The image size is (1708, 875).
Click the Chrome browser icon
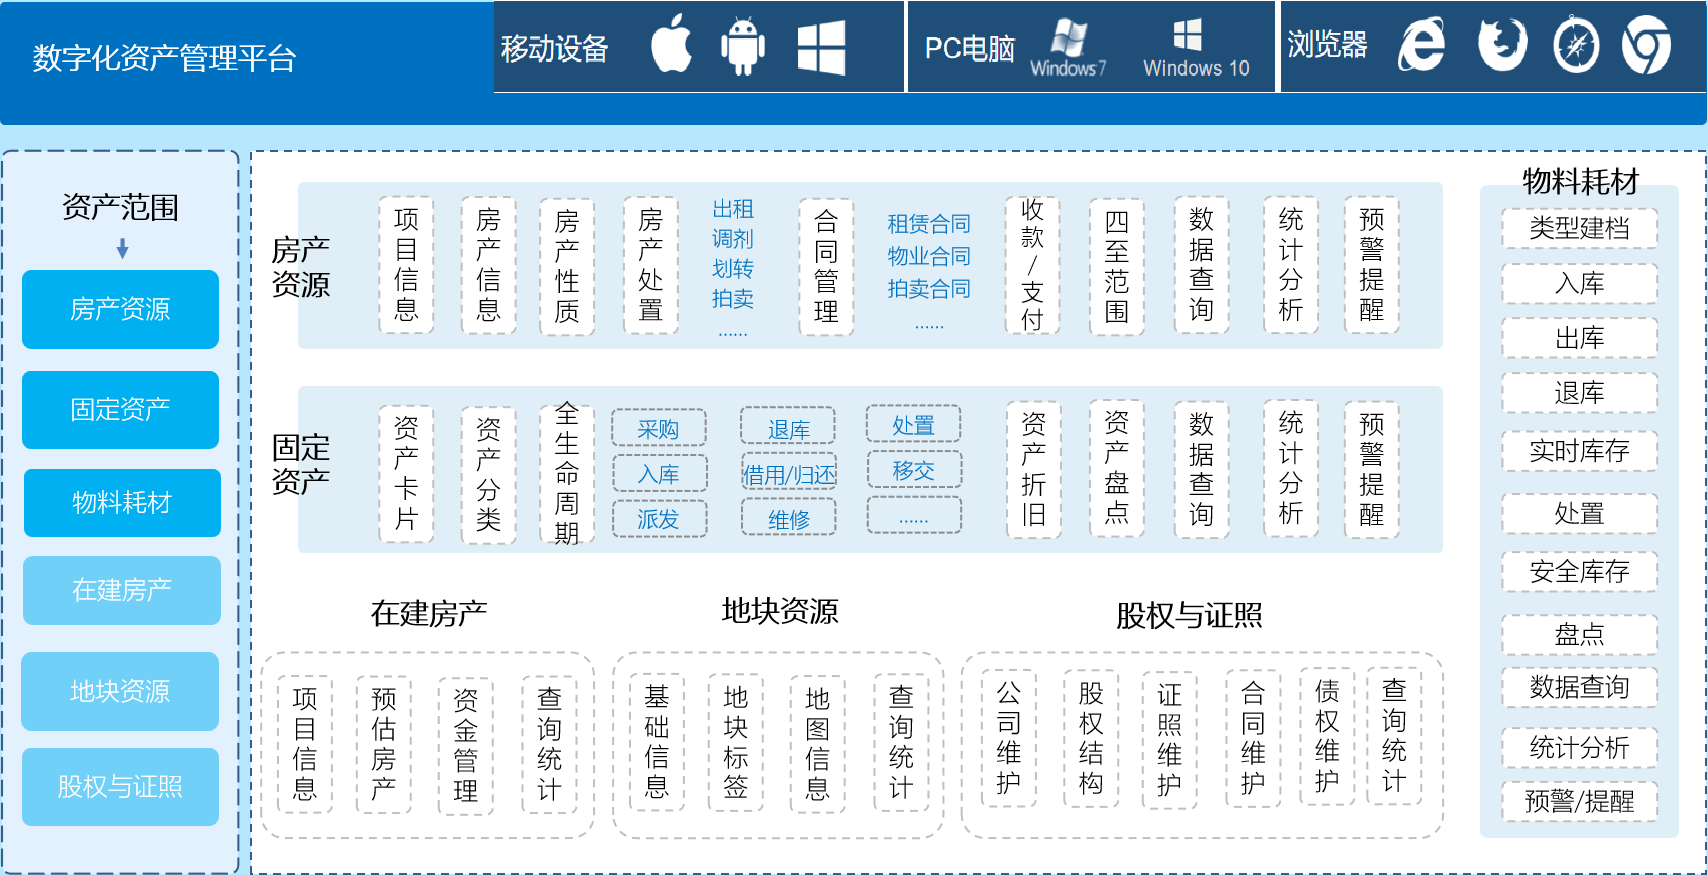[1646, 46]
